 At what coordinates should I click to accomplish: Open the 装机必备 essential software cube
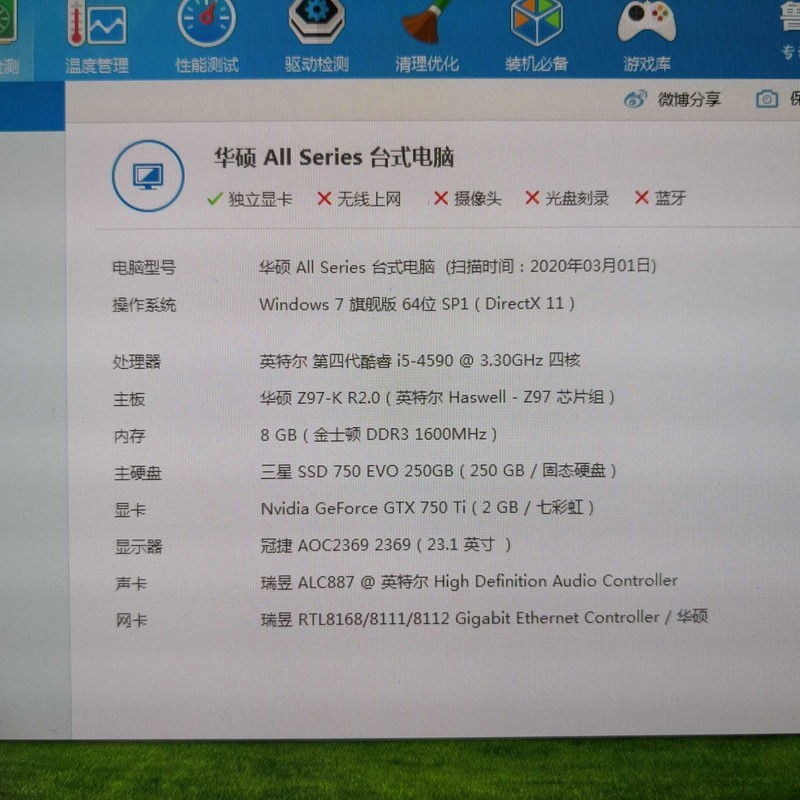tap(536, 37)
